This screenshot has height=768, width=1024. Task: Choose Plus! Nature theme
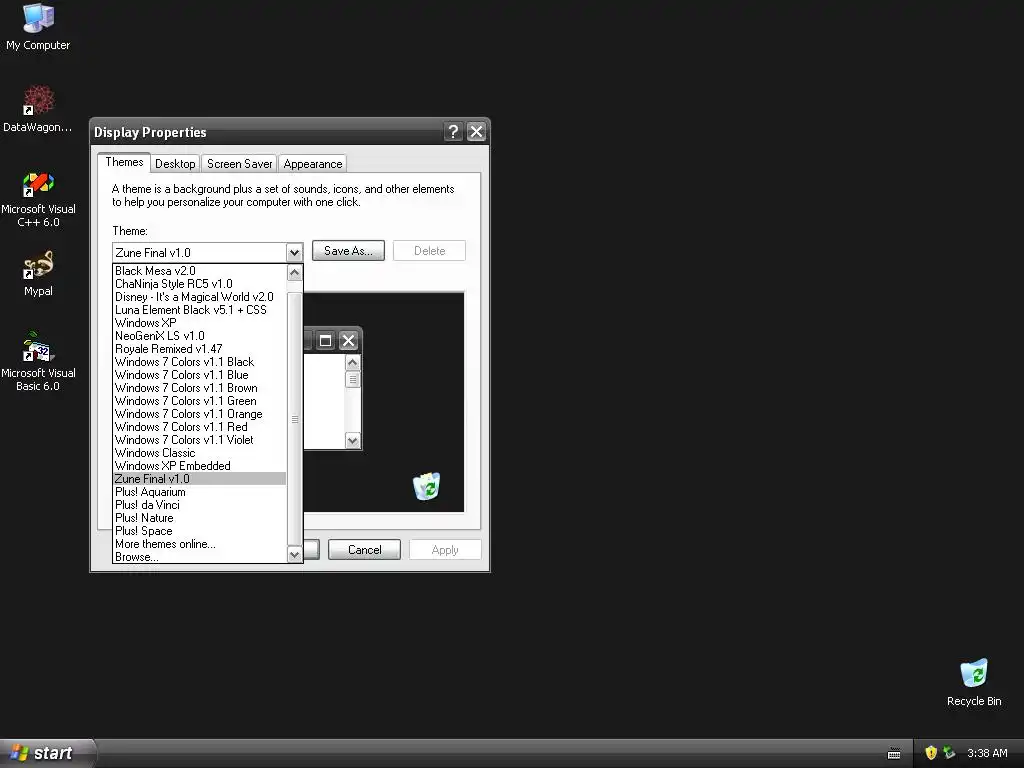coord(200,518)
